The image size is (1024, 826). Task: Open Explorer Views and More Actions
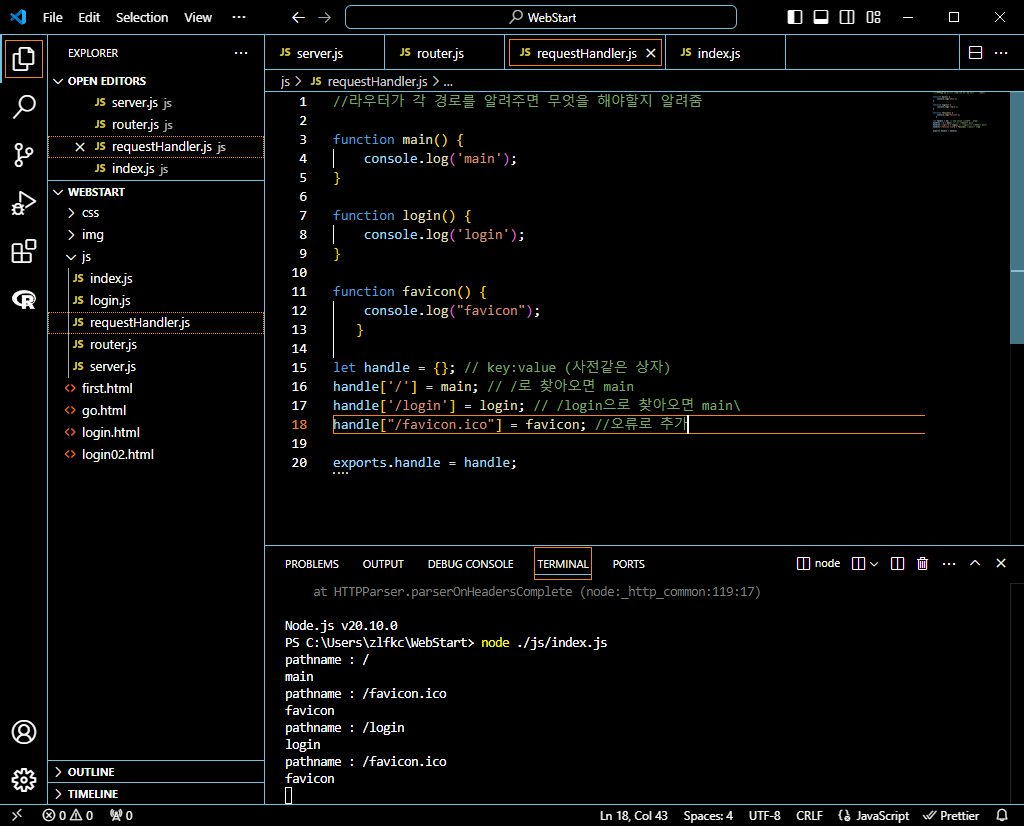tap(241, 53)
